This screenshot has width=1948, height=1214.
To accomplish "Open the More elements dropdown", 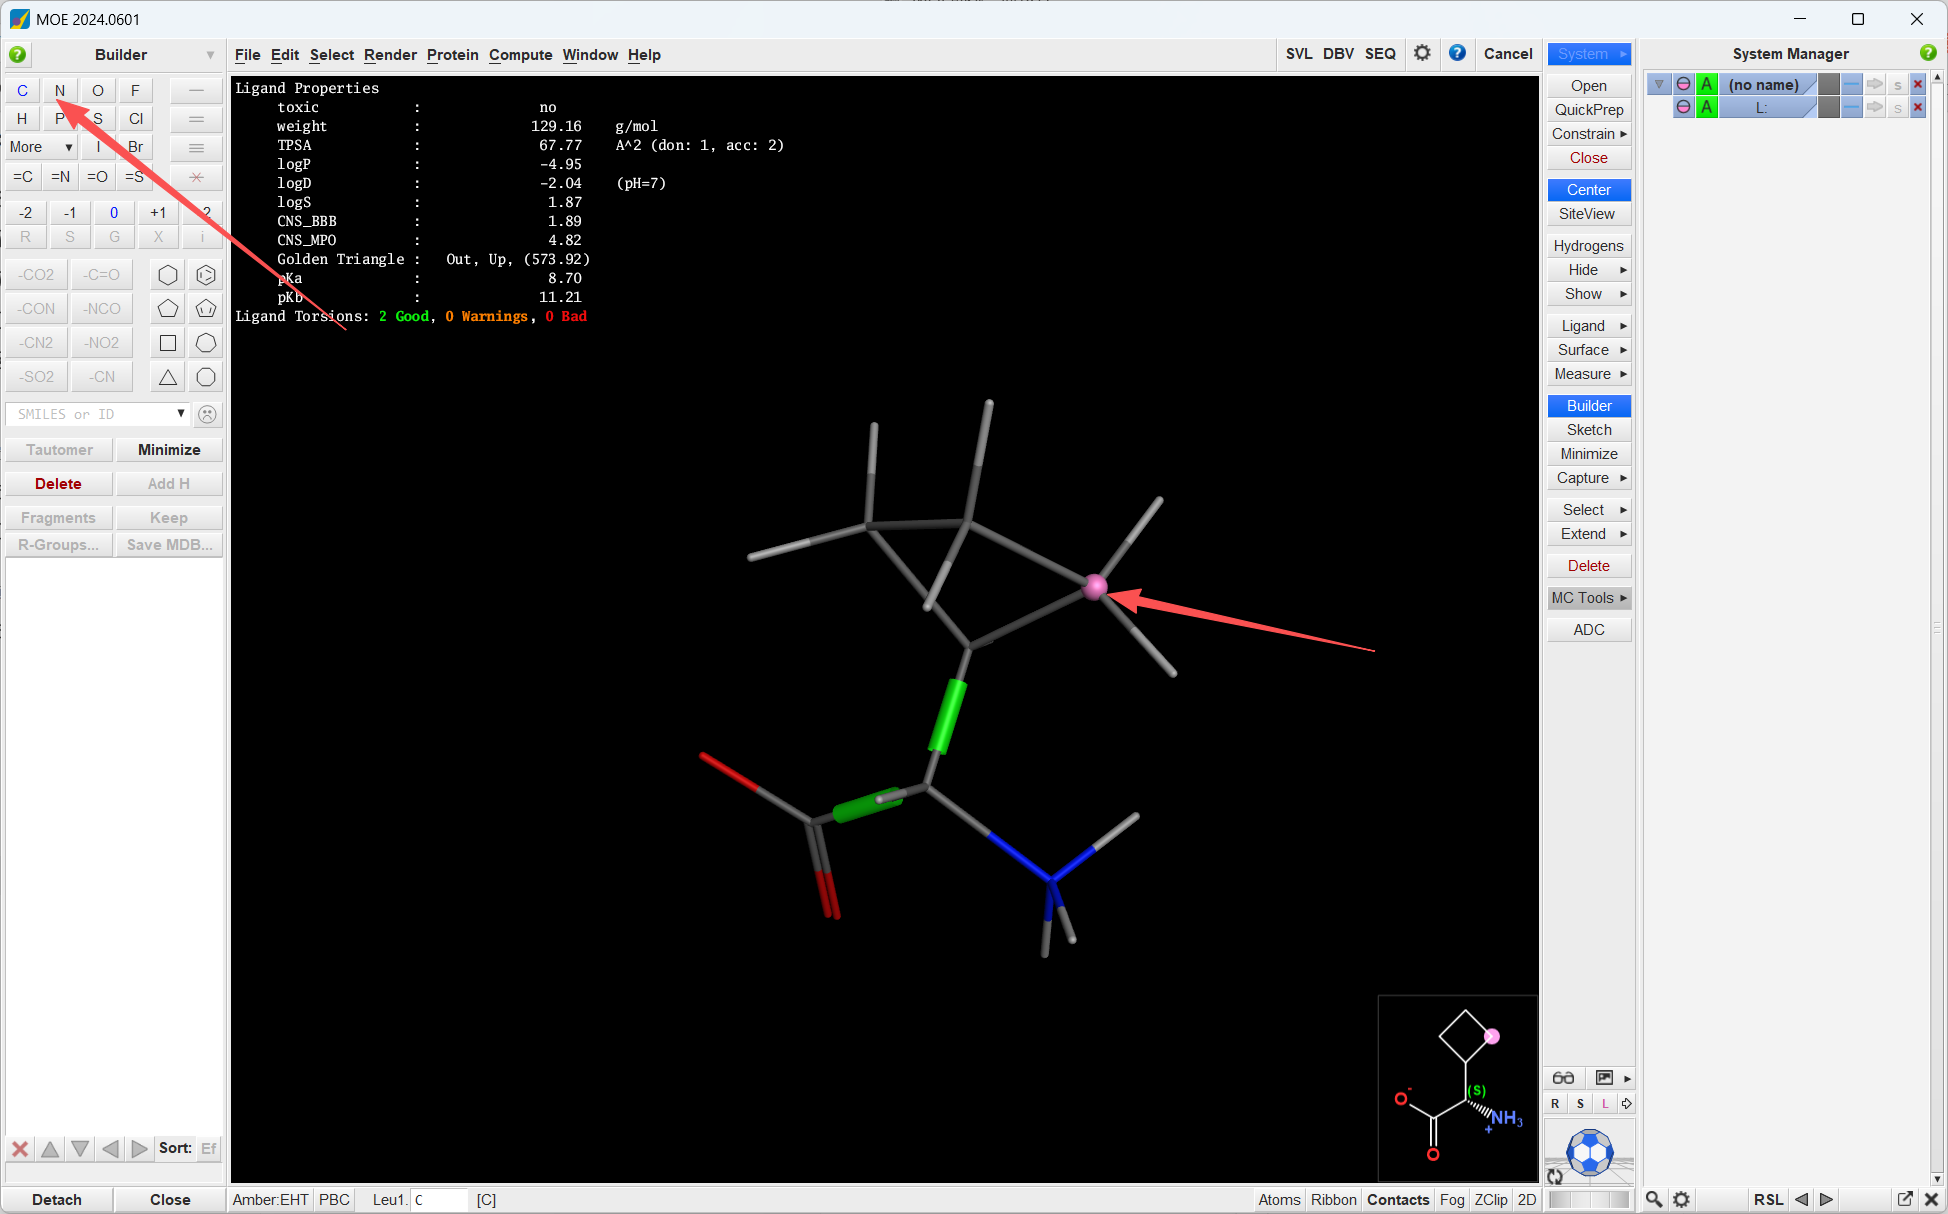I will tap(41, 147).
